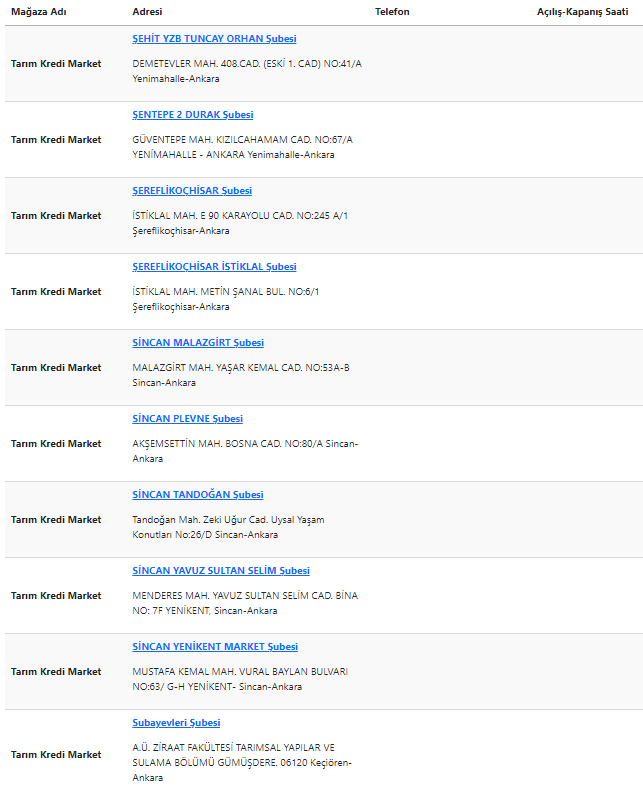Select the İSTİKLAL MAH. E 90 KARAYOLU address

pos(240,223)
